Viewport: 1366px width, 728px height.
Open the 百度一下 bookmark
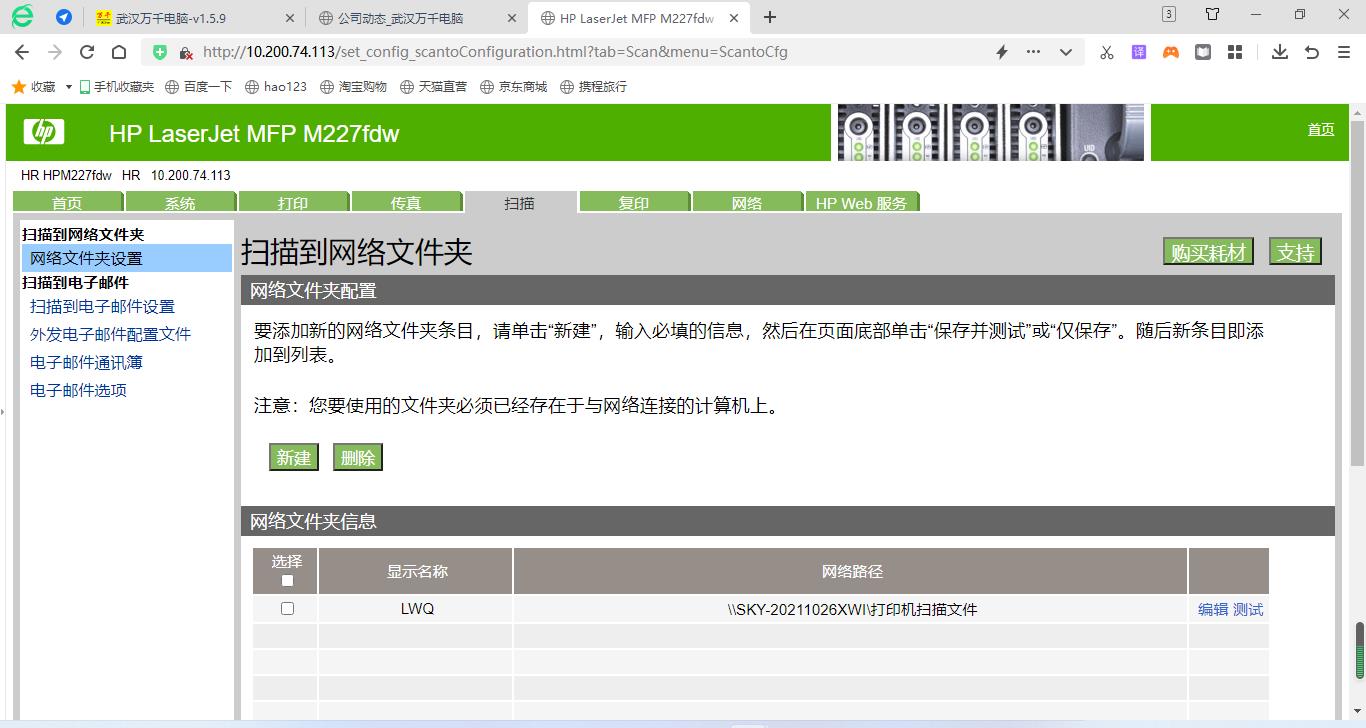[199, 87]
